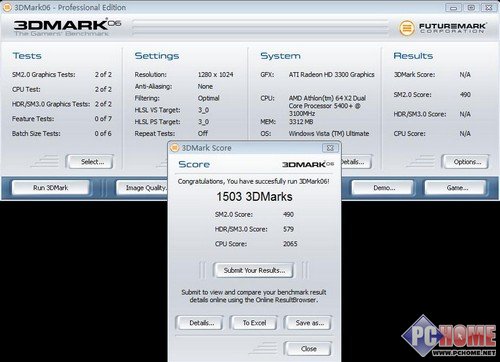The width and height of the screenshot is (500, 362).
Task: Click resolution value '1280 x 1024'
Action: [215, 75]
